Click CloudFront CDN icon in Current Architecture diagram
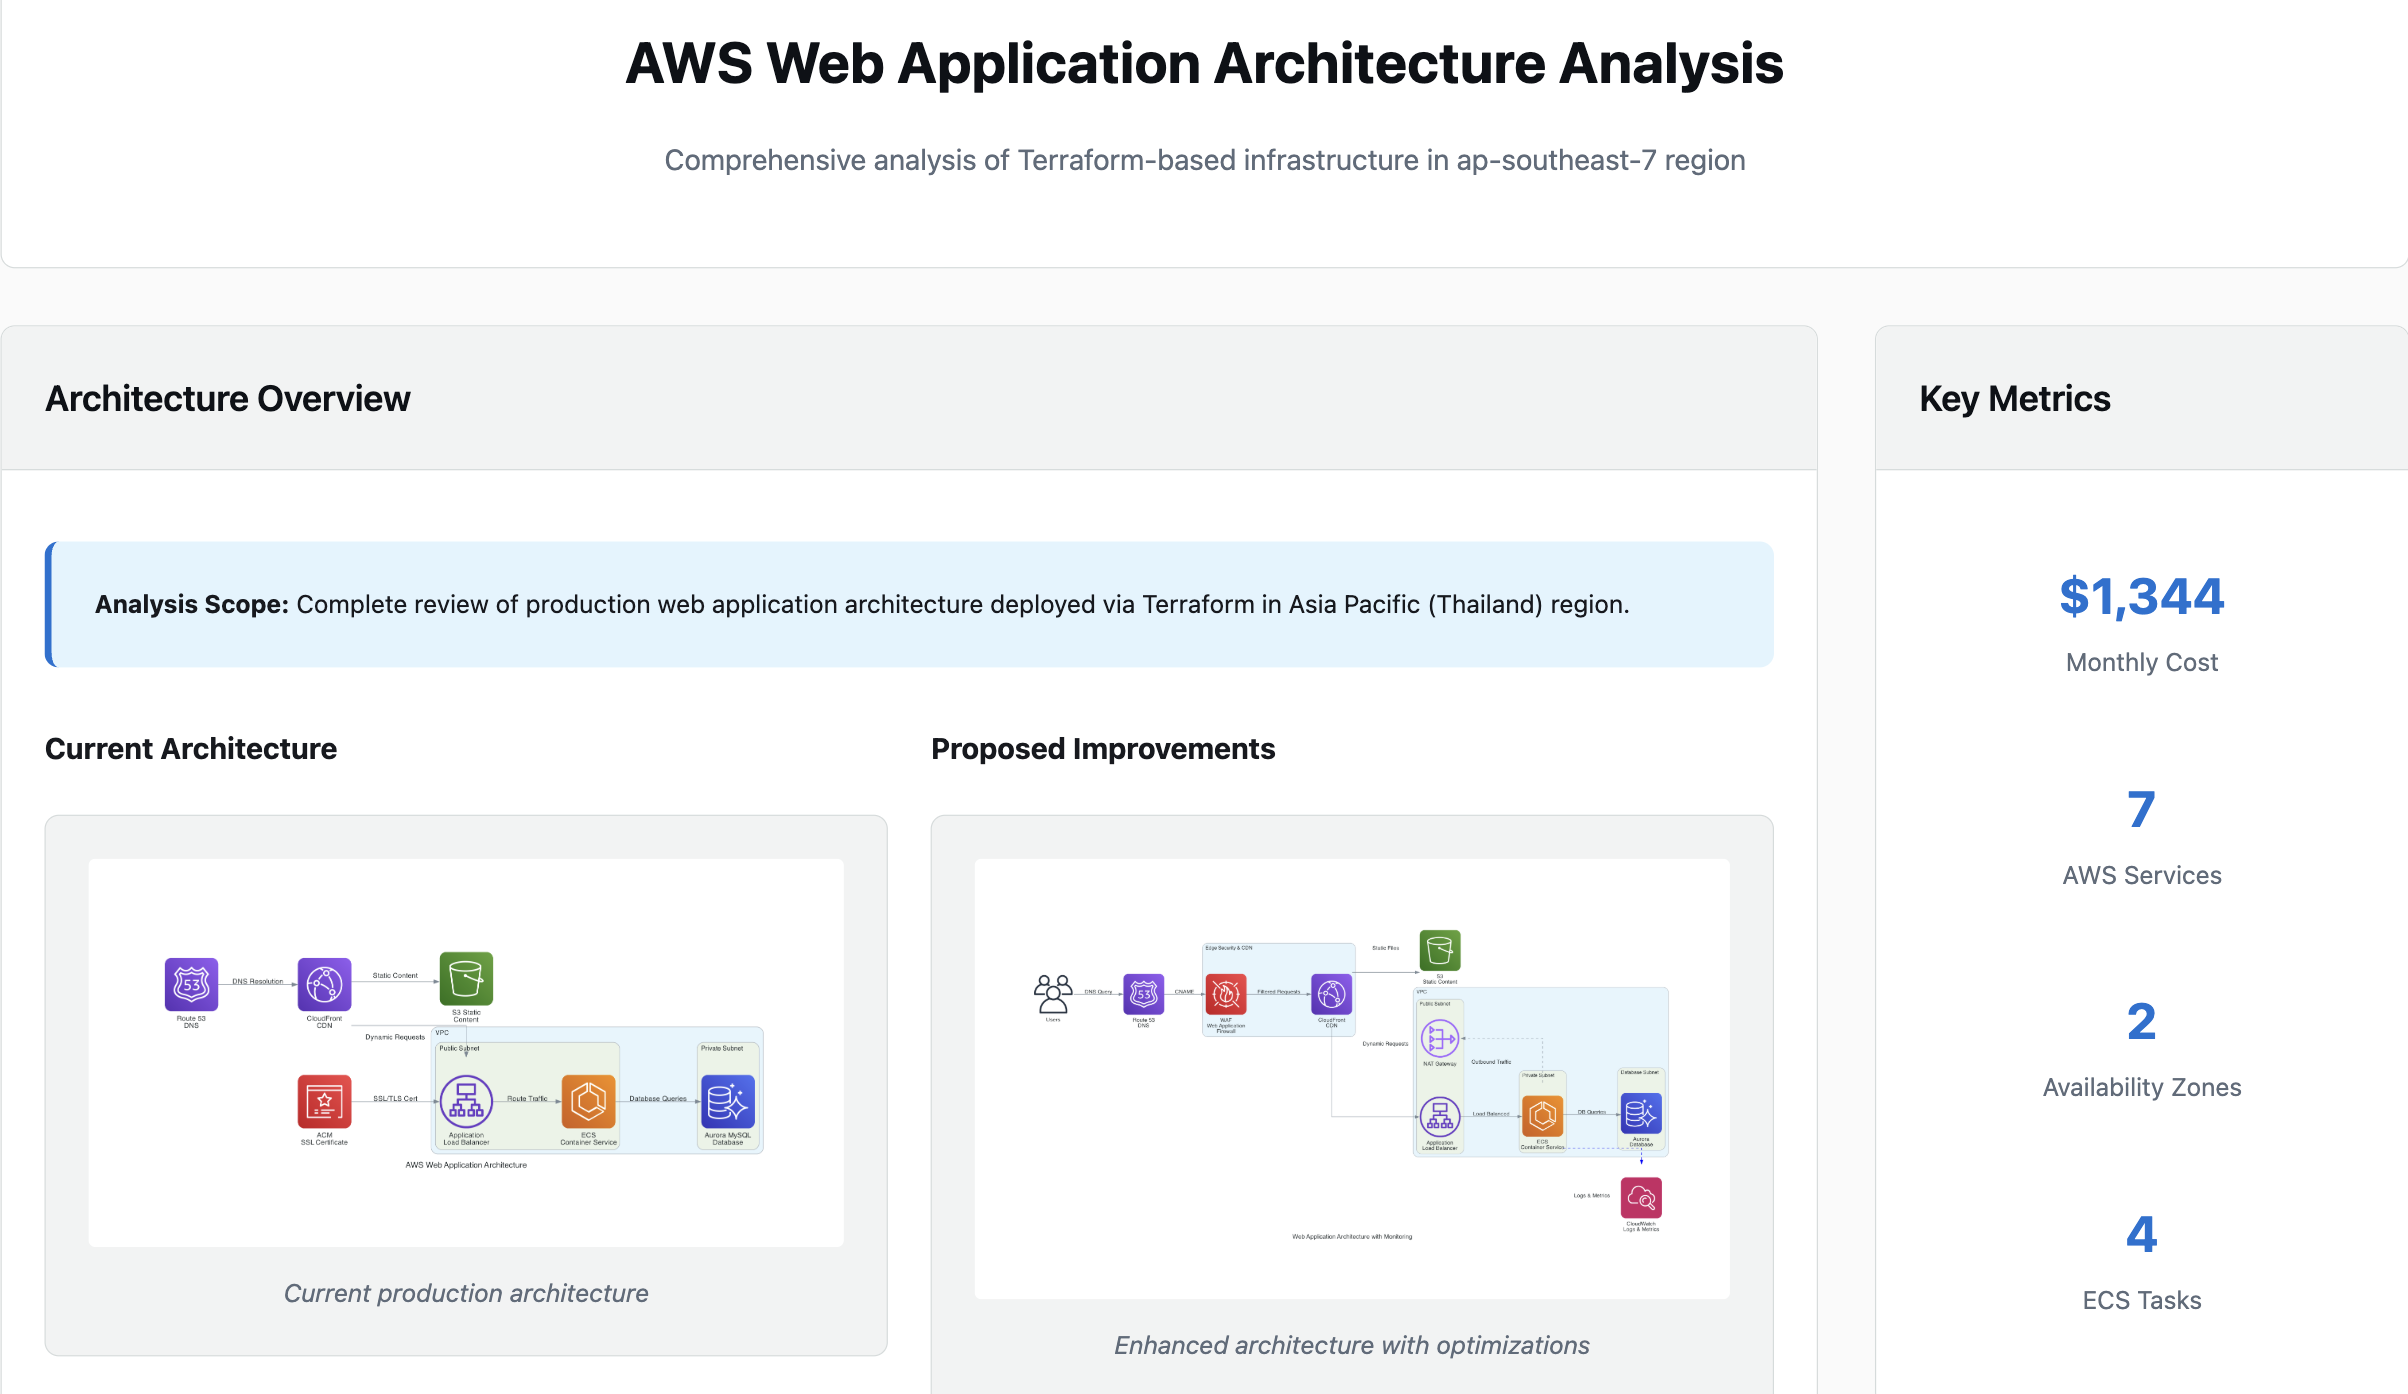Image resolution: width=2408 pixels, height=1394 pixels. 324,984
